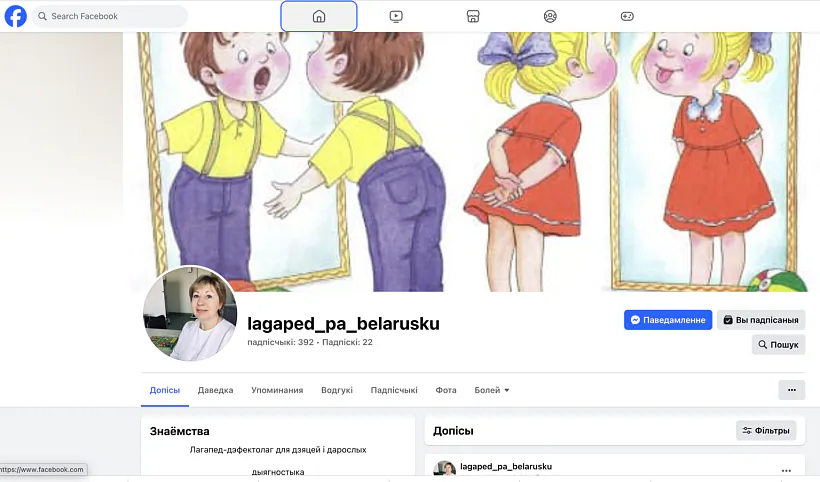Expand the Болей dropdown tab

[492, 390]
